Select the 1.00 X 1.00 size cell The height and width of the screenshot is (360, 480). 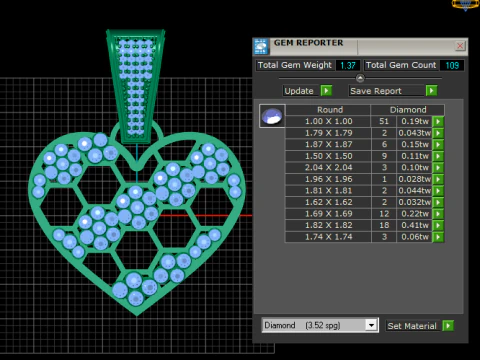(328, 121)
